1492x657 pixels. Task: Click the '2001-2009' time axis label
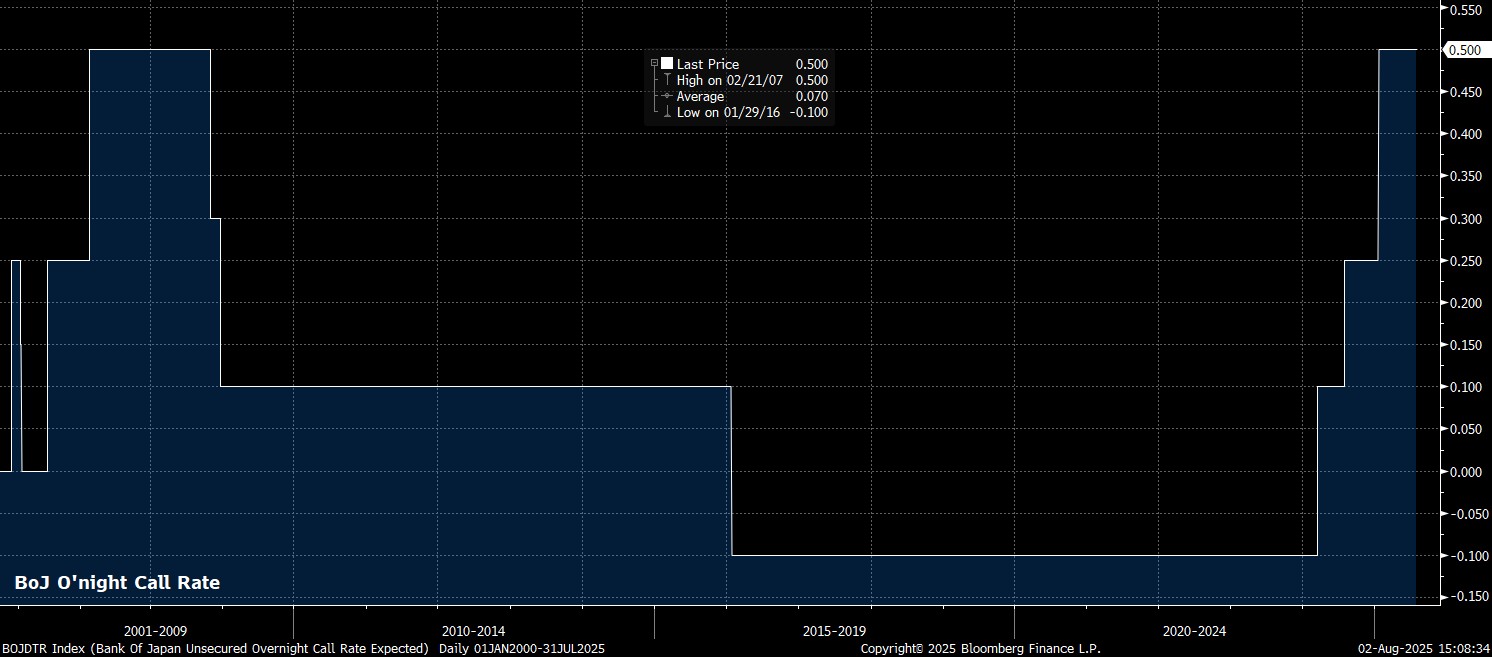pos(155,632)
